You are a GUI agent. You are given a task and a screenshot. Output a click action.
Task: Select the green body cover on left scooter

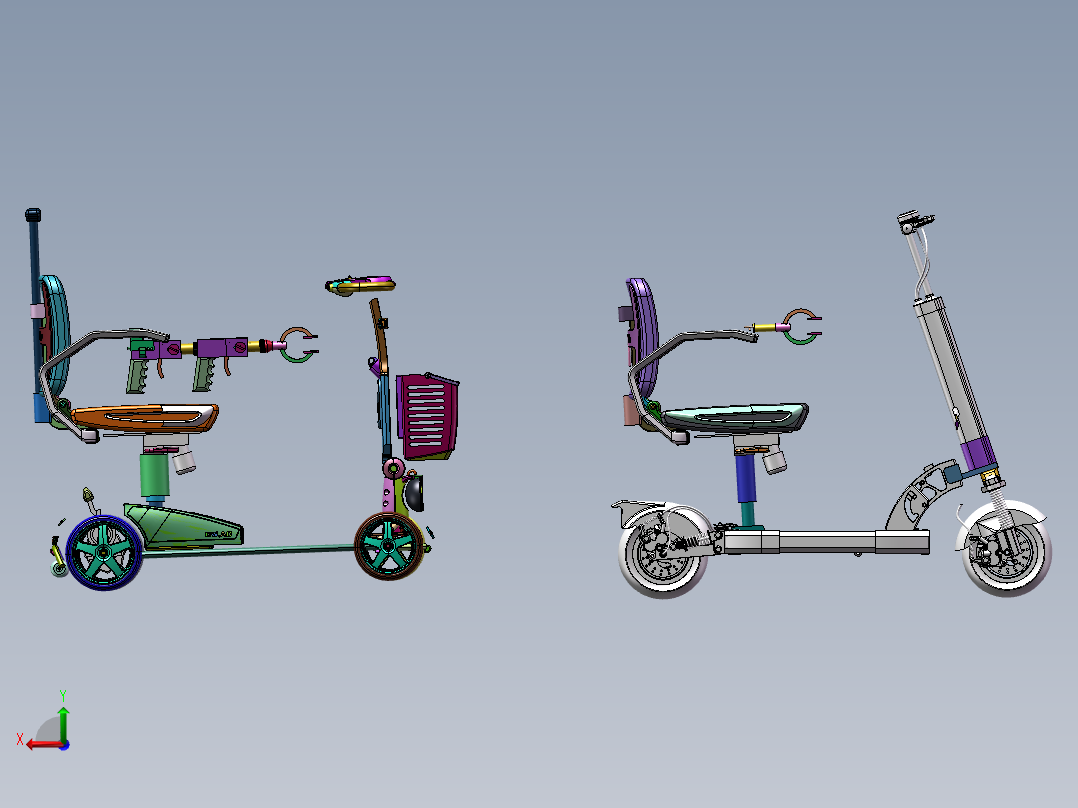tap(183, 527)
